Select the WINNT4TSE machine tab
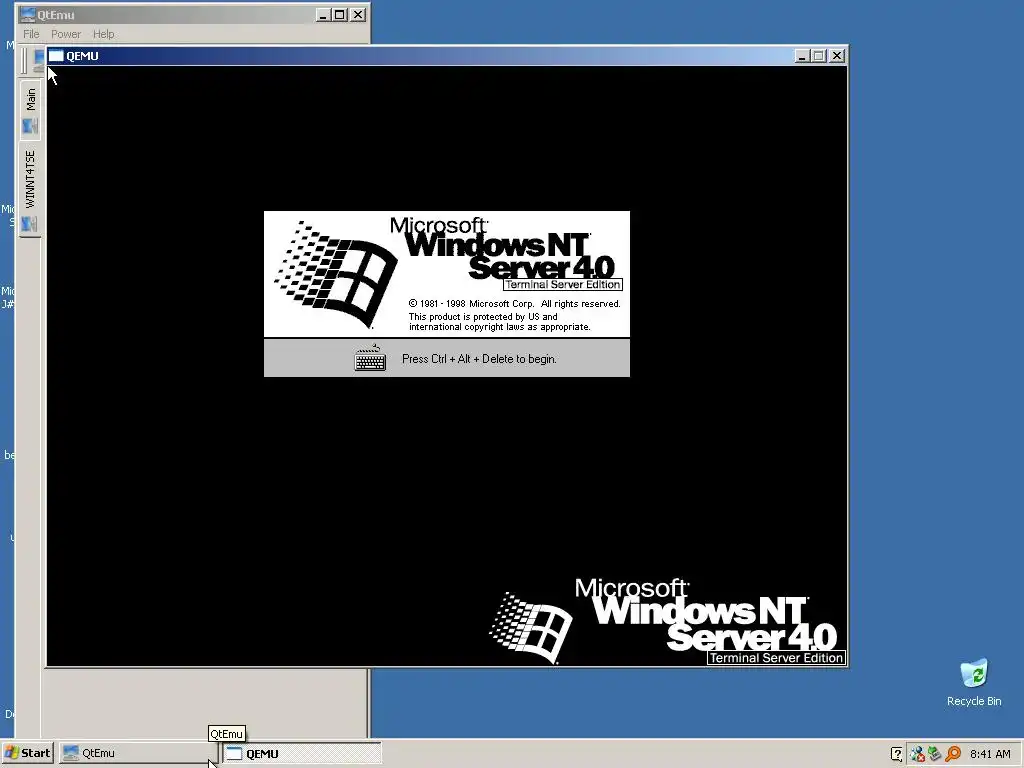This screenshot has width=1024, height=768. pyautogui.click(x=30, y=189)
